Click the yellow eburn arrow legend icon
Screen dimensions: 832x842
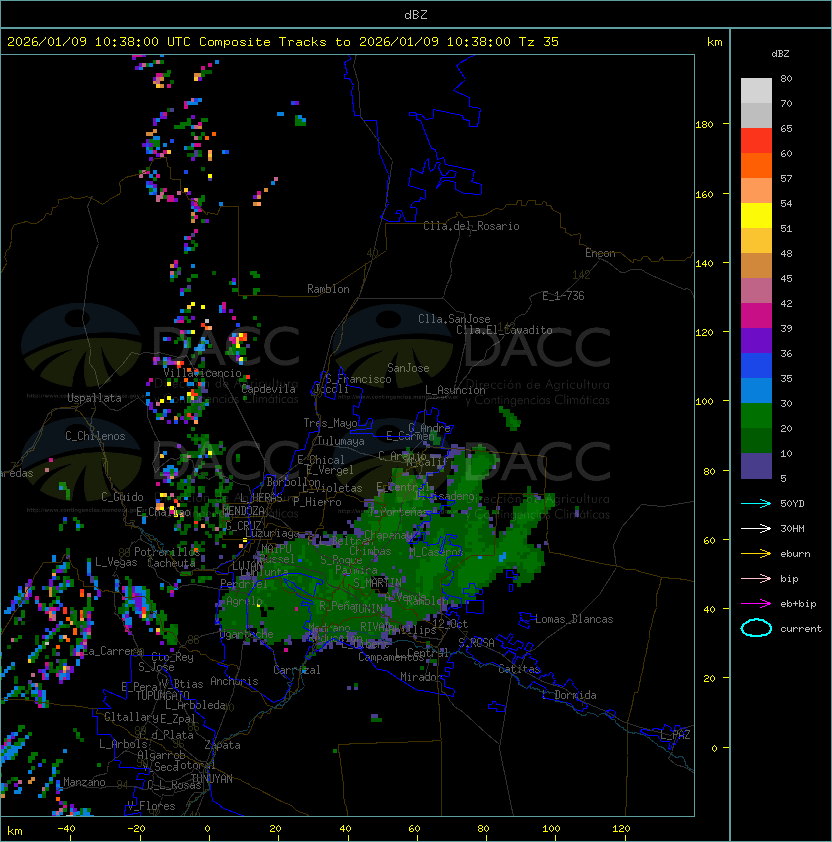pyautogui.click(x=756, y=553)
